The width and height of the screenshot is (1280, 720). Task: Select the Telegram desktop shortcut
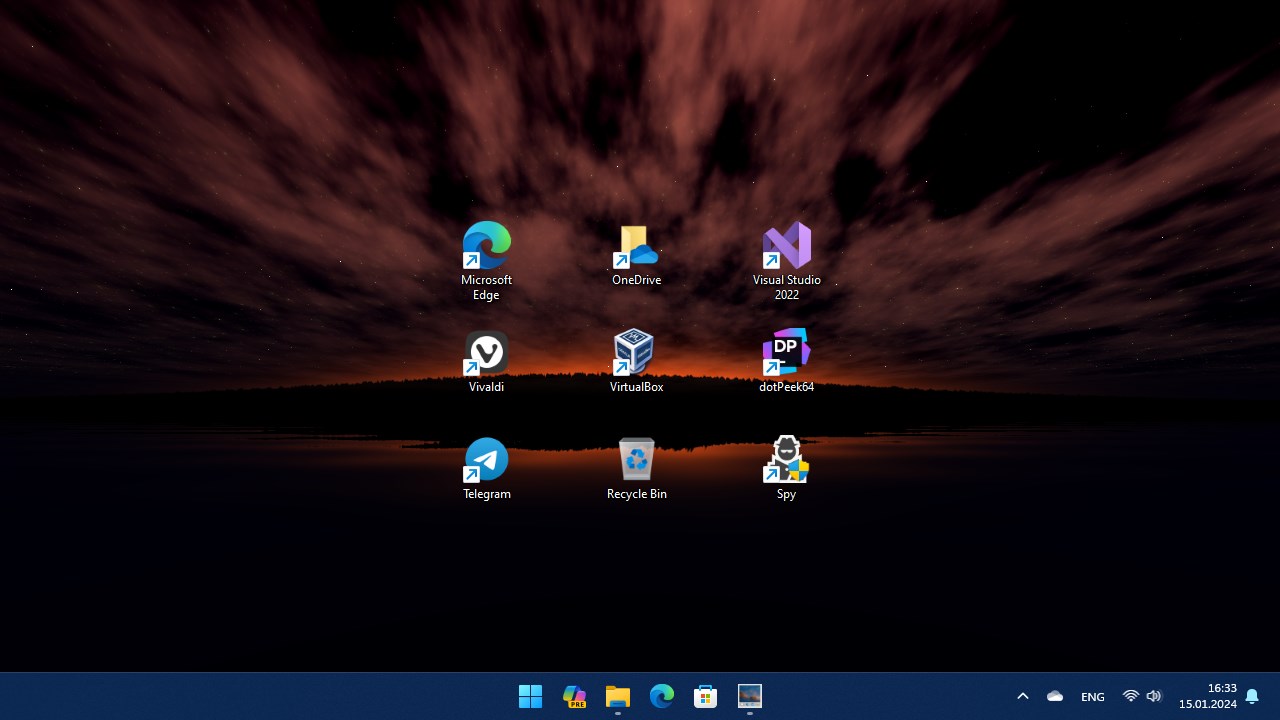[487, 468]
